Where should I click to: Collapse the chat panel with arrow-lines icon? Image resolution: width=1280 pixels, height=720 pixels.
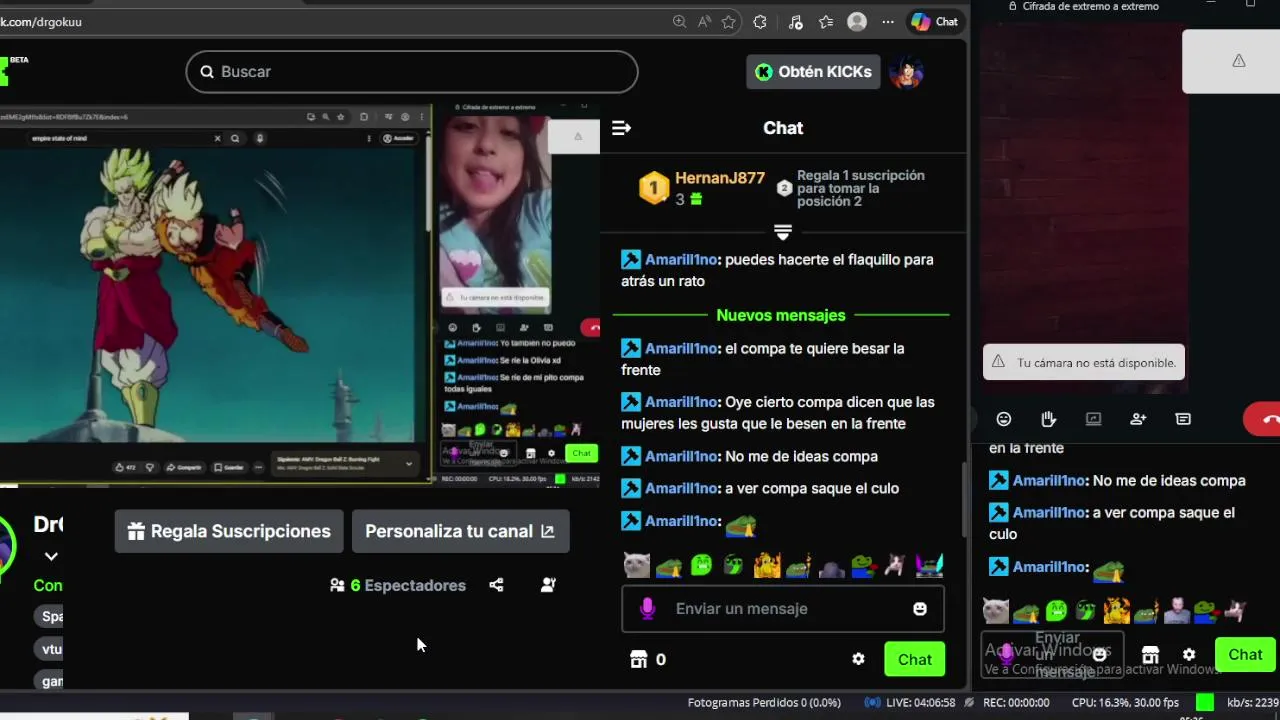coord(621,128)
